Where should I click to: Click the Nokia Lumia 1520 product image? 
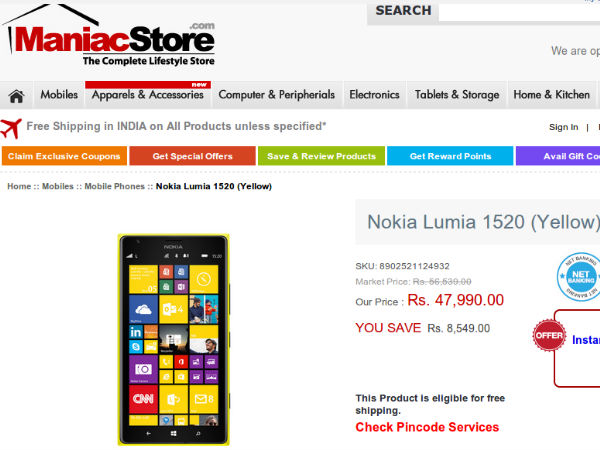click(x=173, y=340)
